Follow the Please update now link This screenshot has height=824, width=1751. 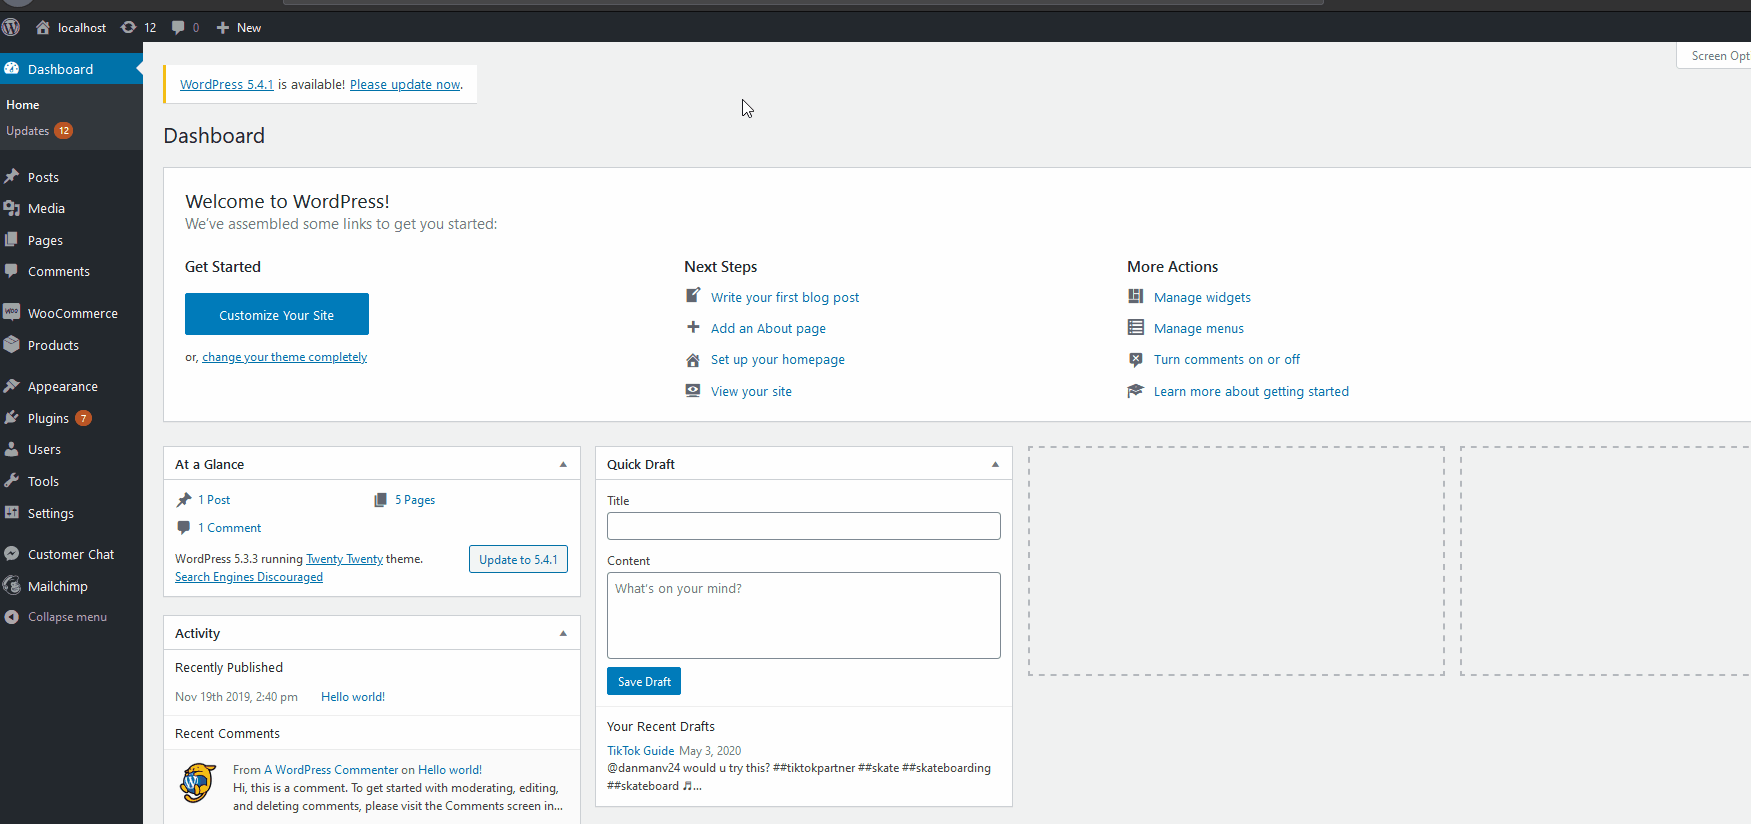point(405,84)
